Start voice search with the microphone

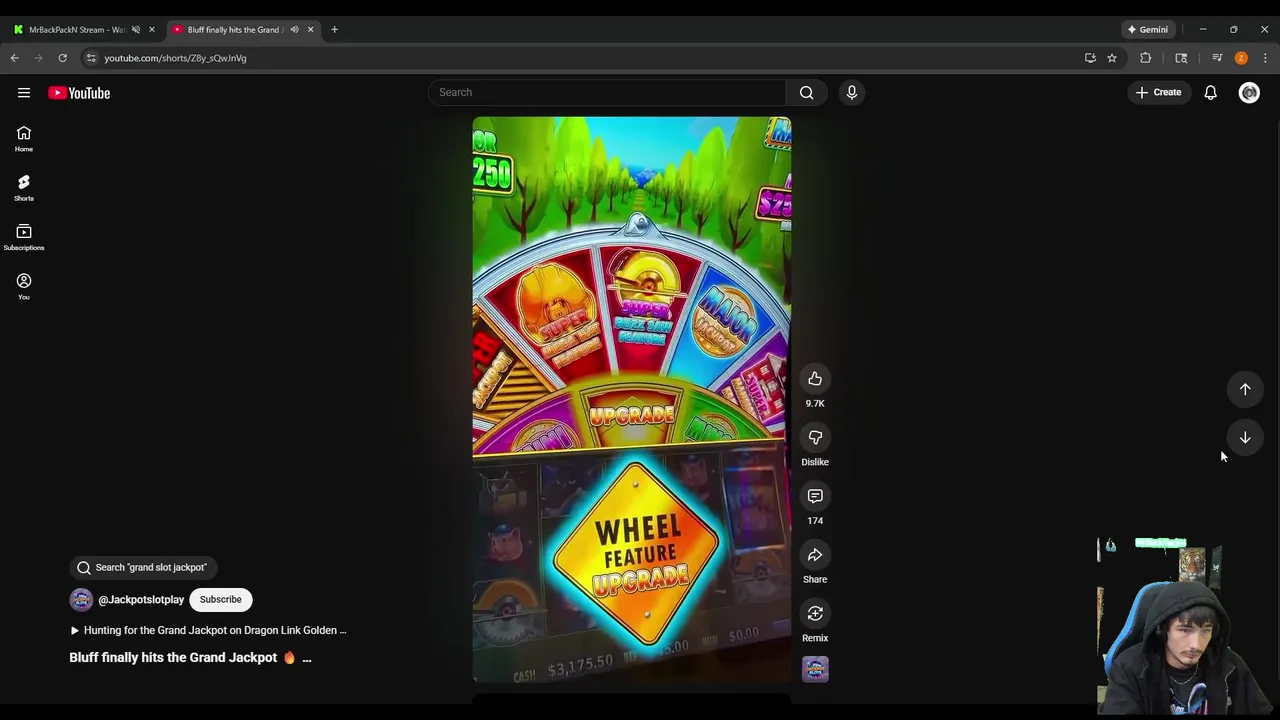[852, 93]
